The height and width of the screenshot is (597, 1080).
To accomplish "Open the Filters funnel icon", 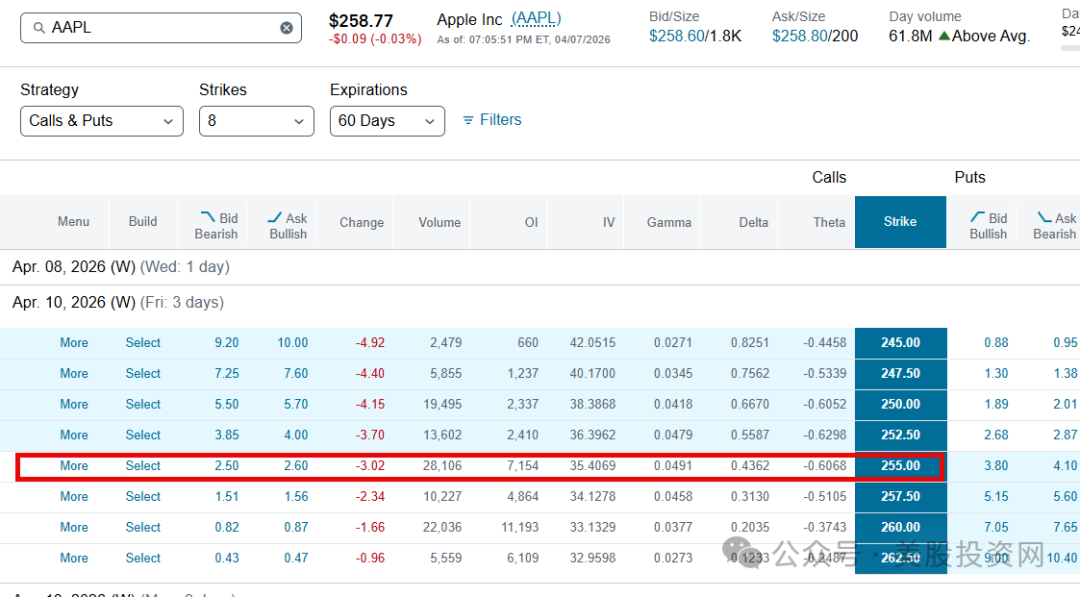I will [x=468, y=119].
